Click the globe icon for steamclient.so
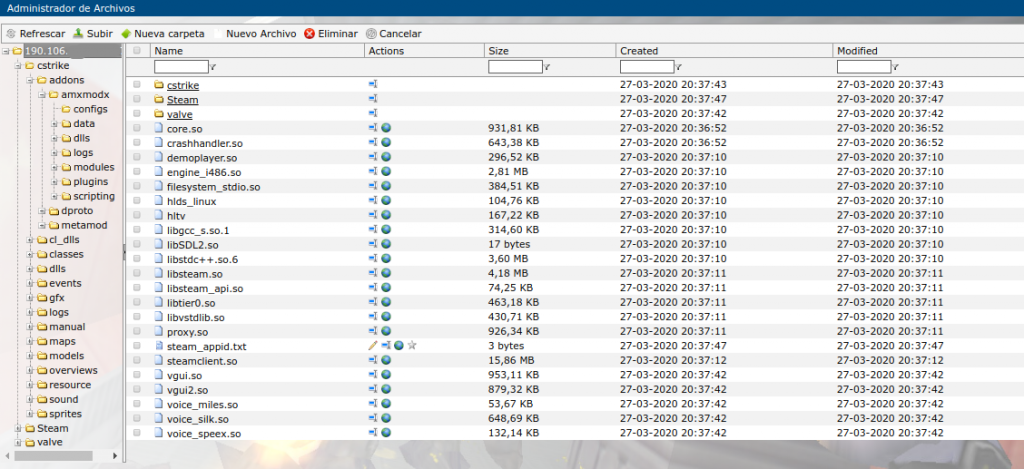Image resolution: width=1024 pixels, height=469 pixels. (x=385, y=361)
